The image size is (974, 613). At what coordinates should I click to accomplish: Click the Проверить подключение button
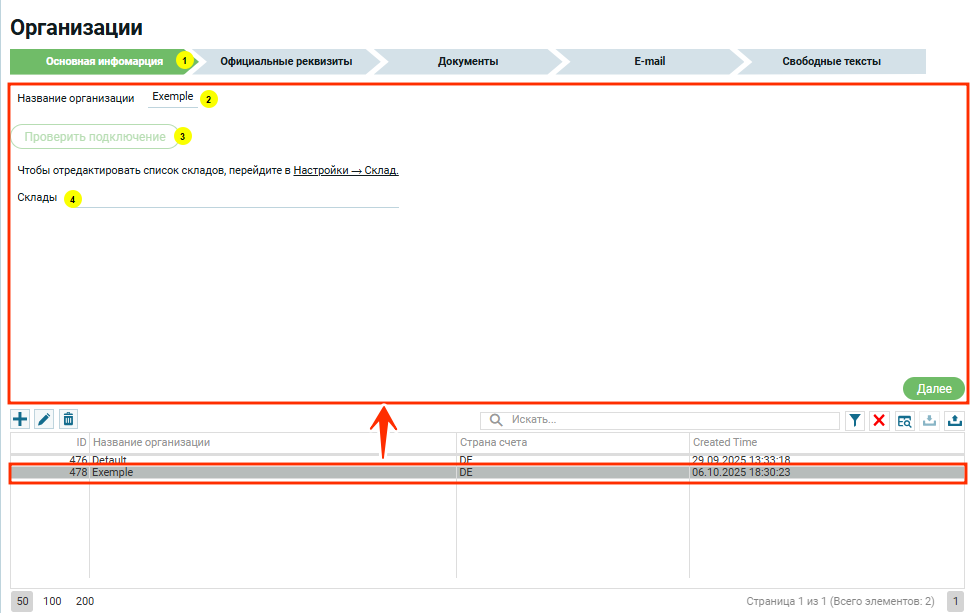coord(95,136)
